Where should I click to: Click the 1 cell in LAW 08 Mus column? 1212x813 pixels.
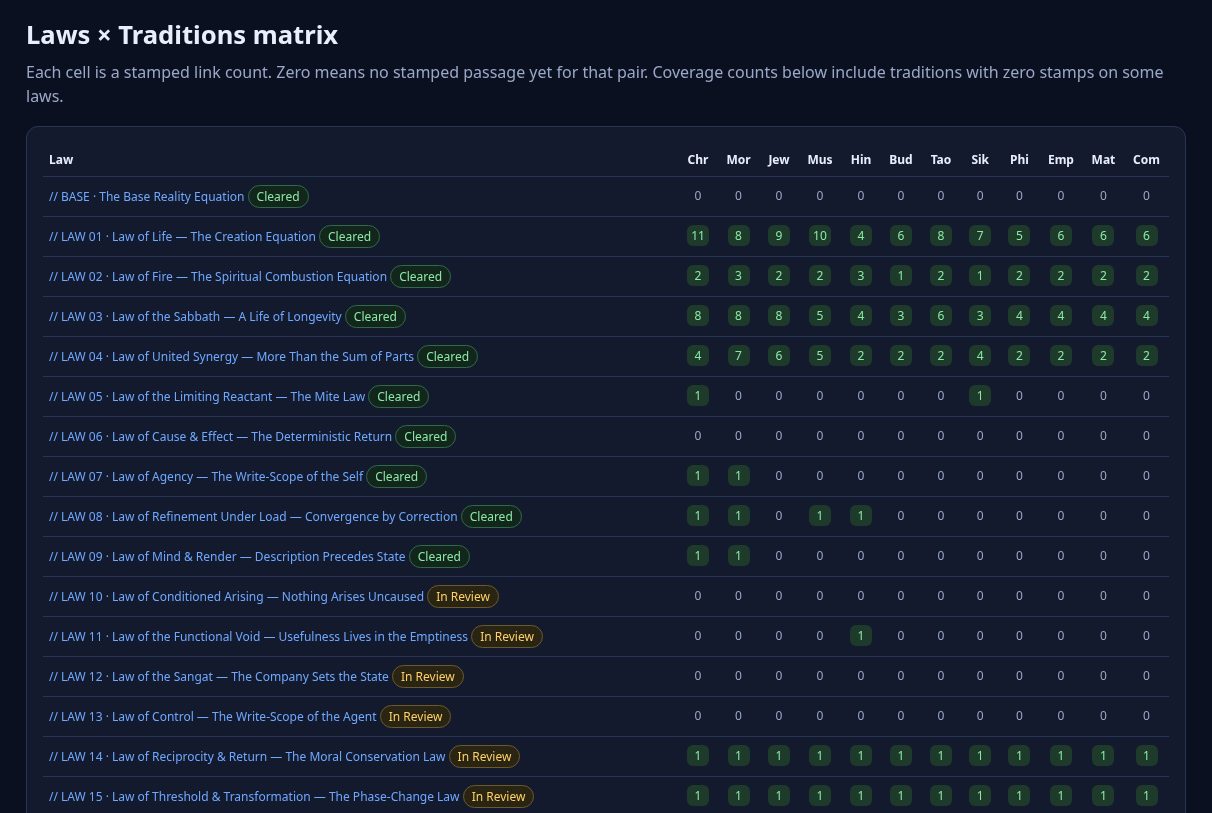[x=820, y=516]
